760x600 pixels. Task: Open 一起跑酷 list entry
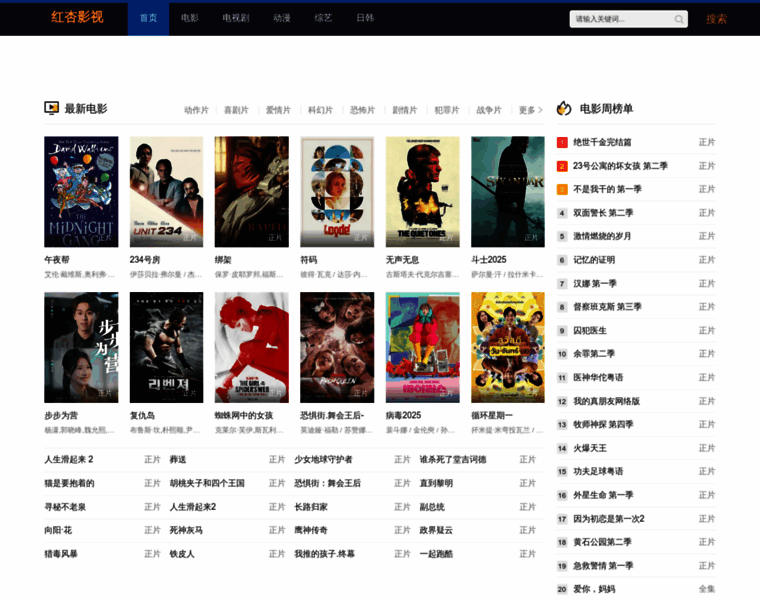click(x=436, y=554)
